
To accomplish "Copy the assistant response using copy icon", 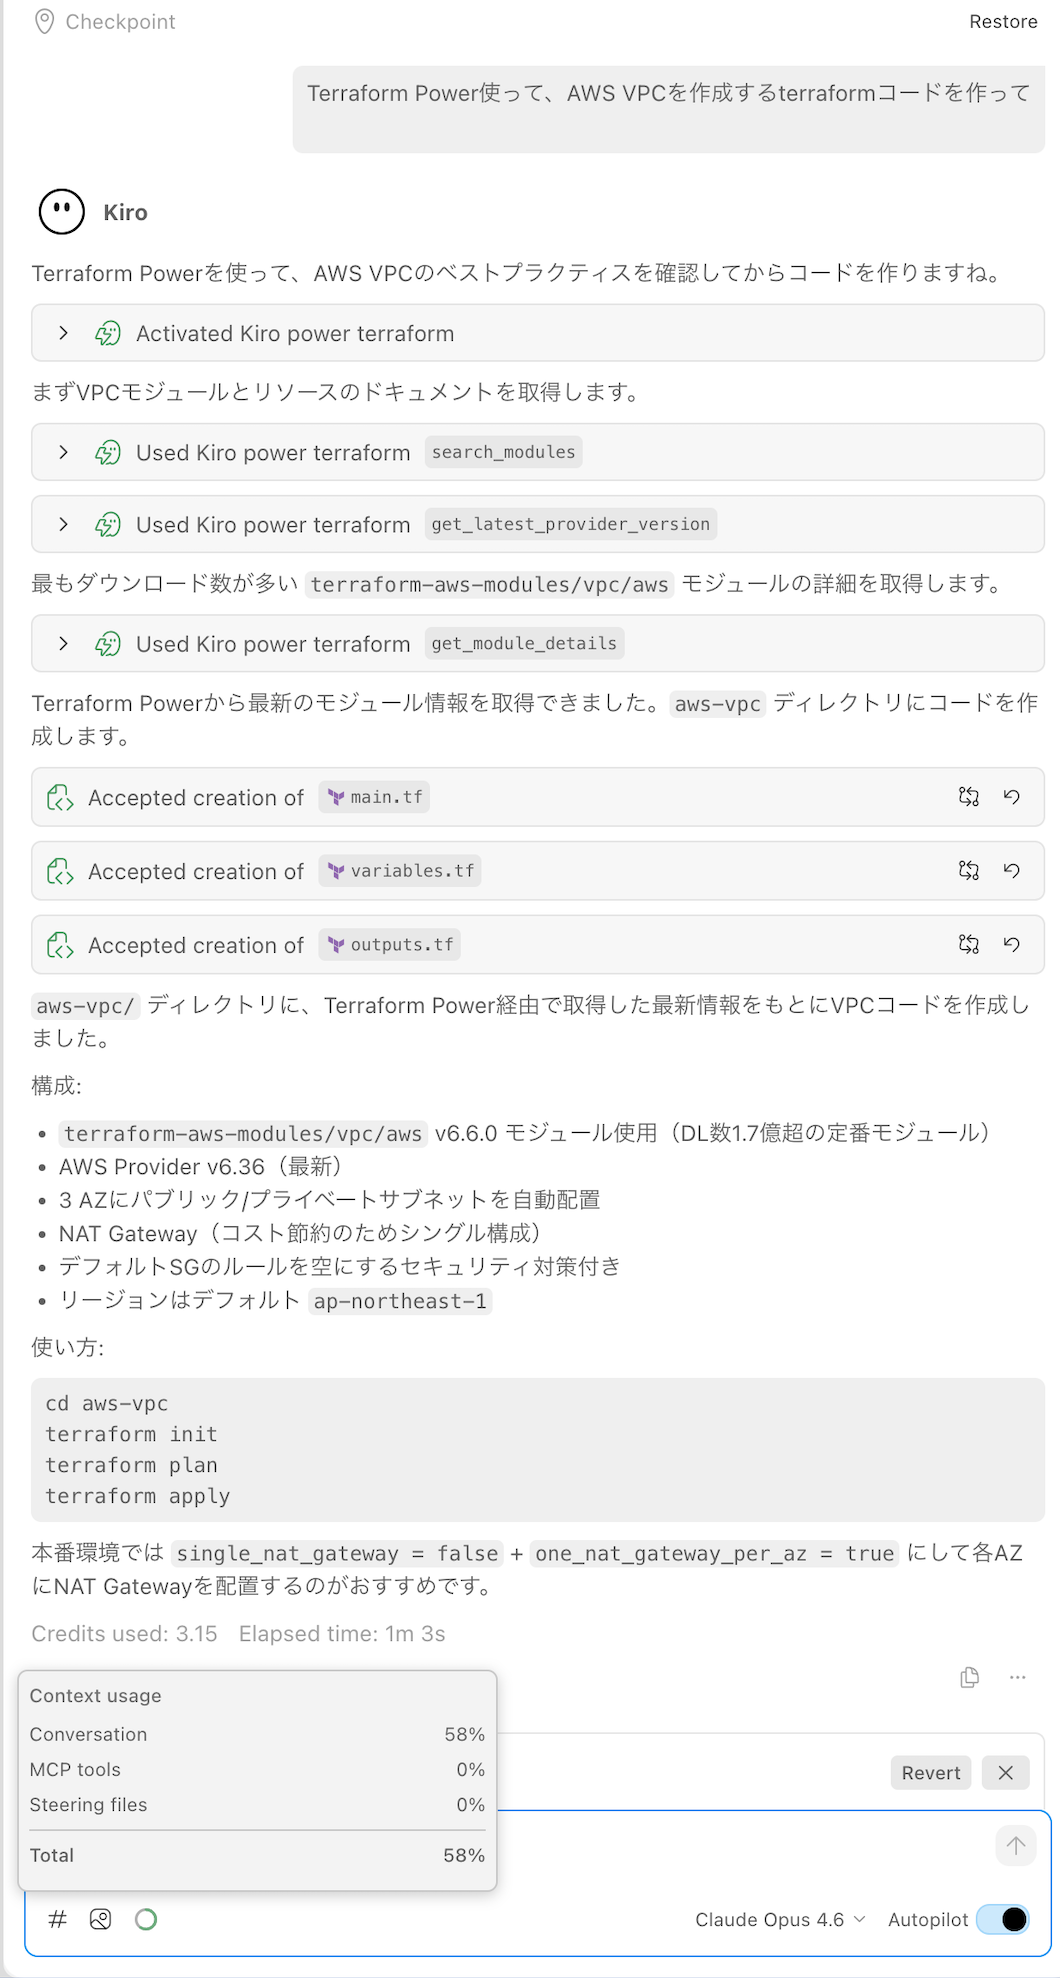I will pos(968,1677).
